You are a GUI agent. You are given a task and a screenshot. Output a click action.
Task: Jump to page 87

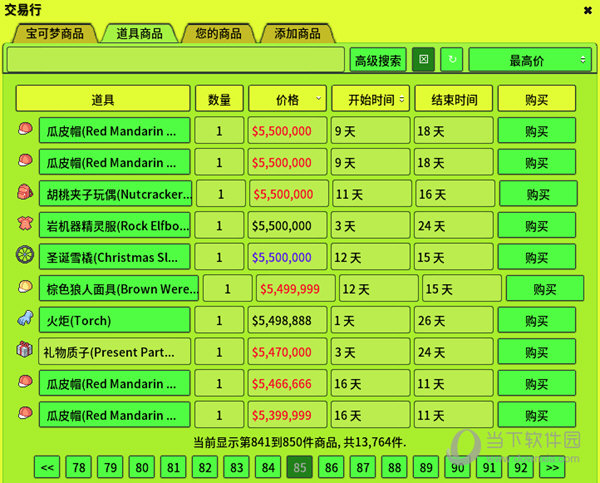click(x=363, y=467)
